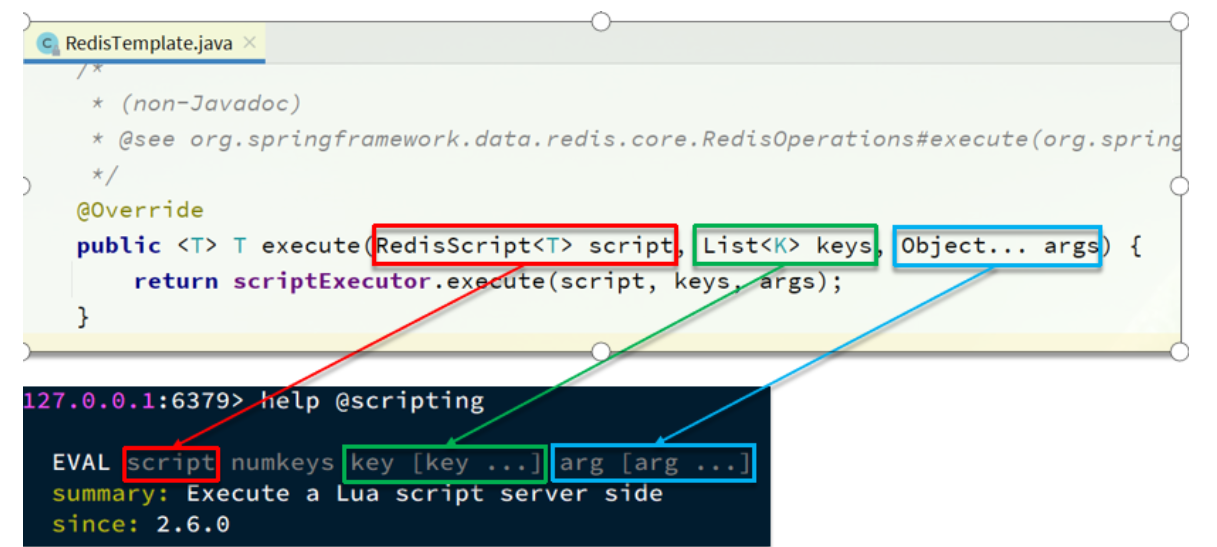Click the 'summary:' label in terminal

(111, 493)
